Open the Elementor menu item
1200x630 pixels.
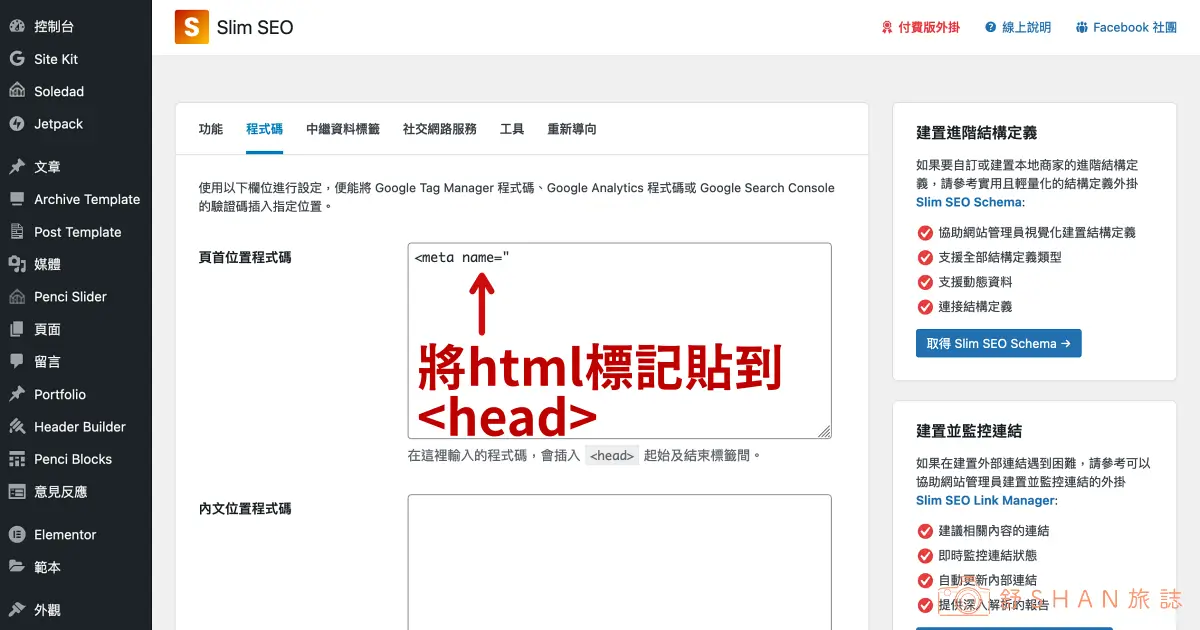76,535
